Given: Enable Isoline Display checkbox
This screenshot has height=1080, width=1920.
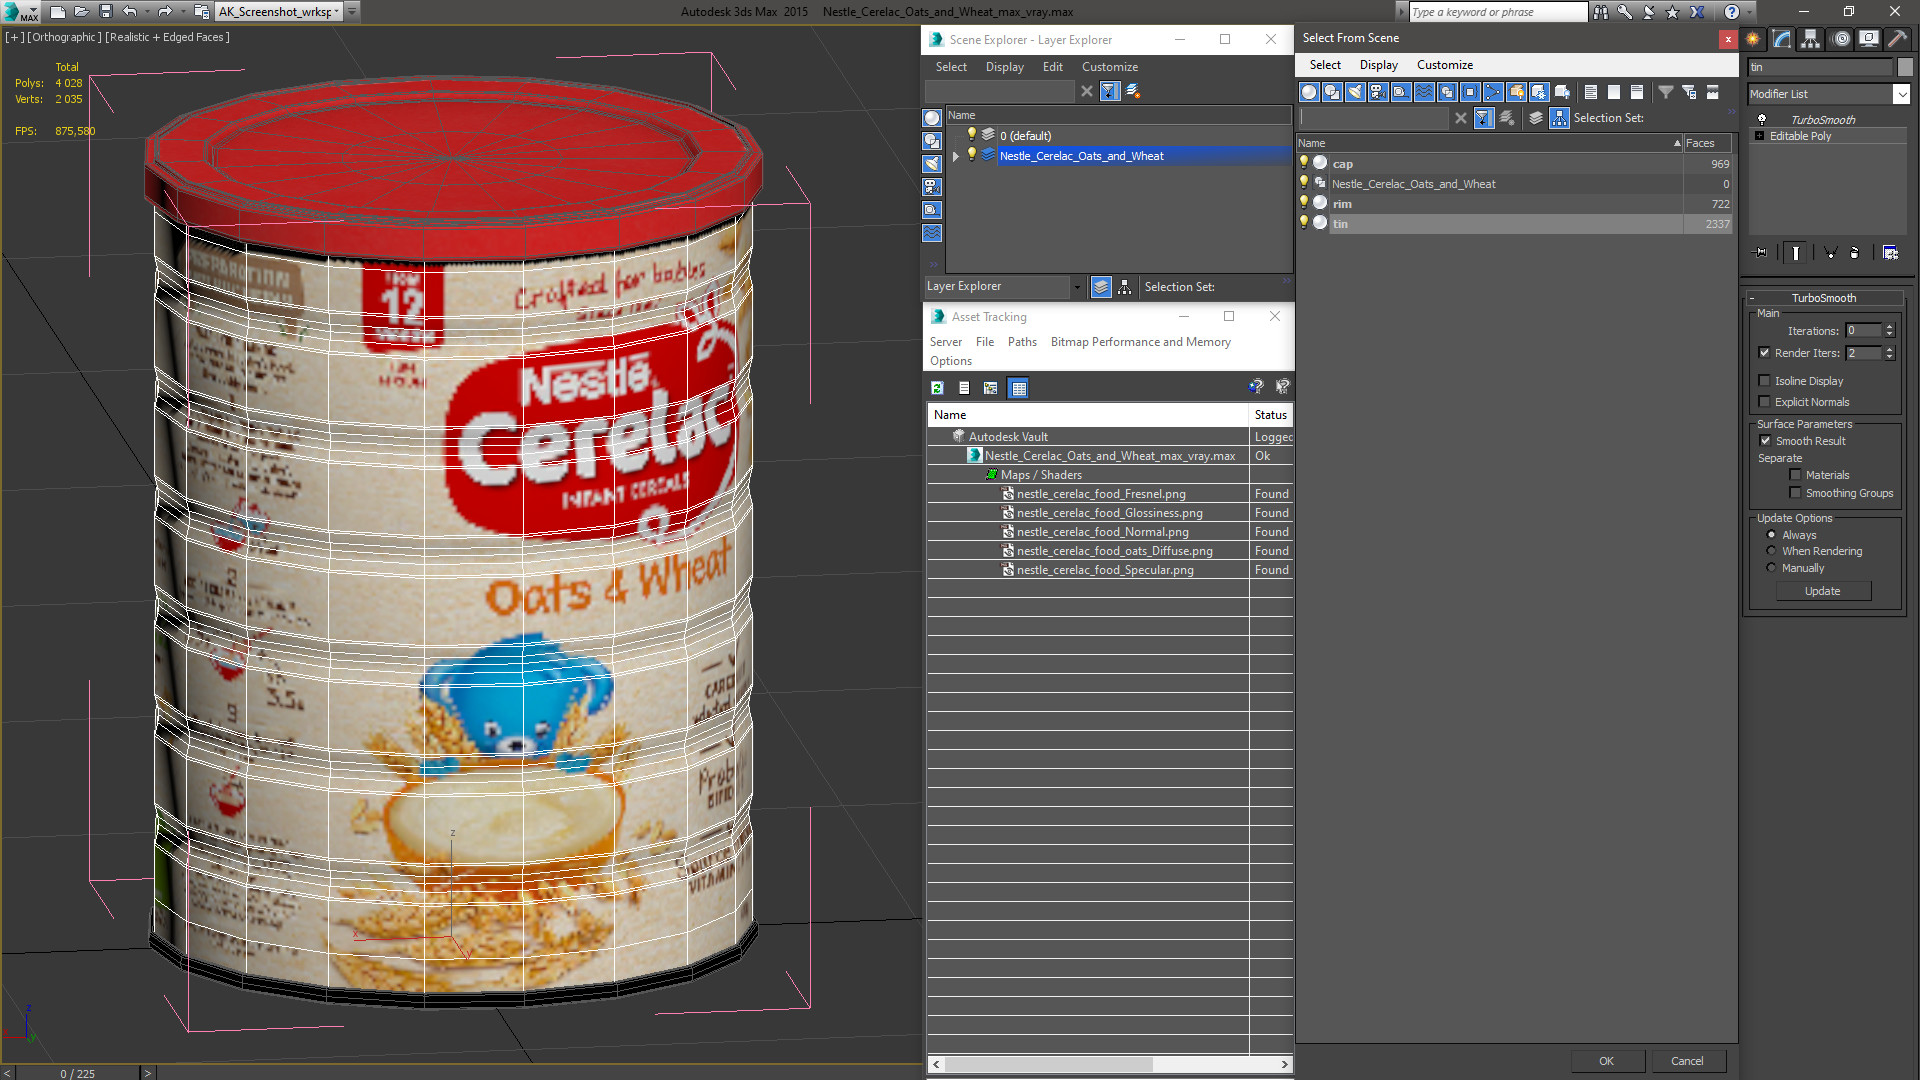Looking at the screenshot, I should tap(1765, 381).
